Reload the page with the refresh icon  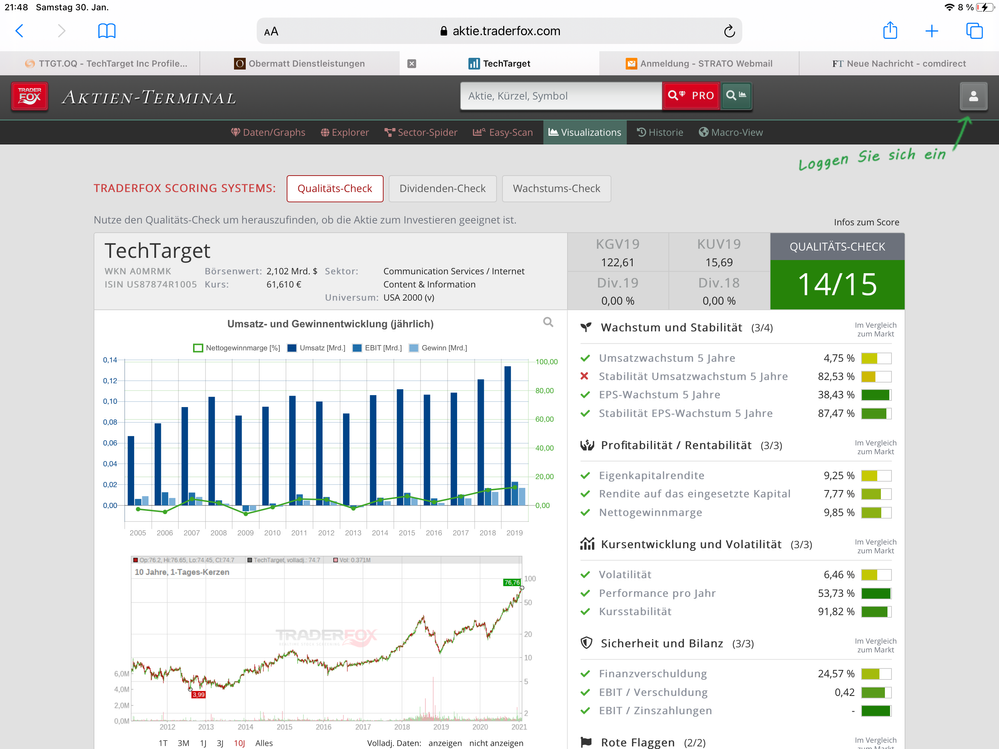(729, 31)
